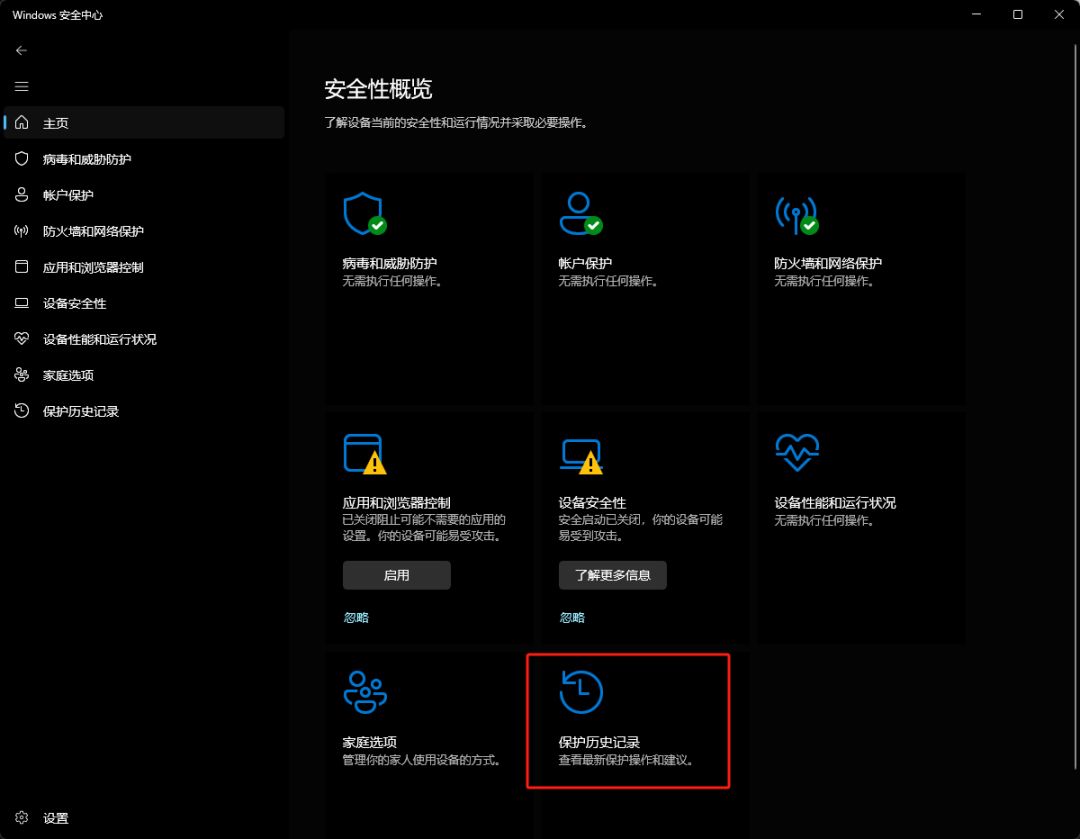The image size is (1080, 839).
Task: Open 设置 label at sidebar bottom
Action: pos(56,818)
